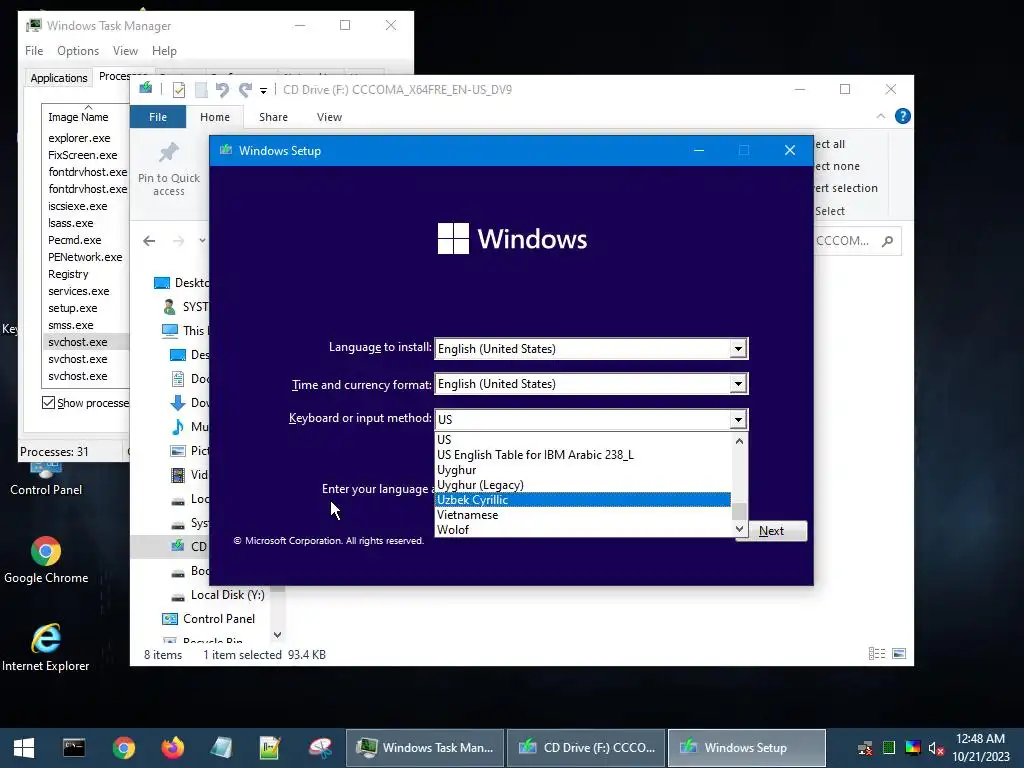Open Google Chrome from the taskbar

(123, 748)
